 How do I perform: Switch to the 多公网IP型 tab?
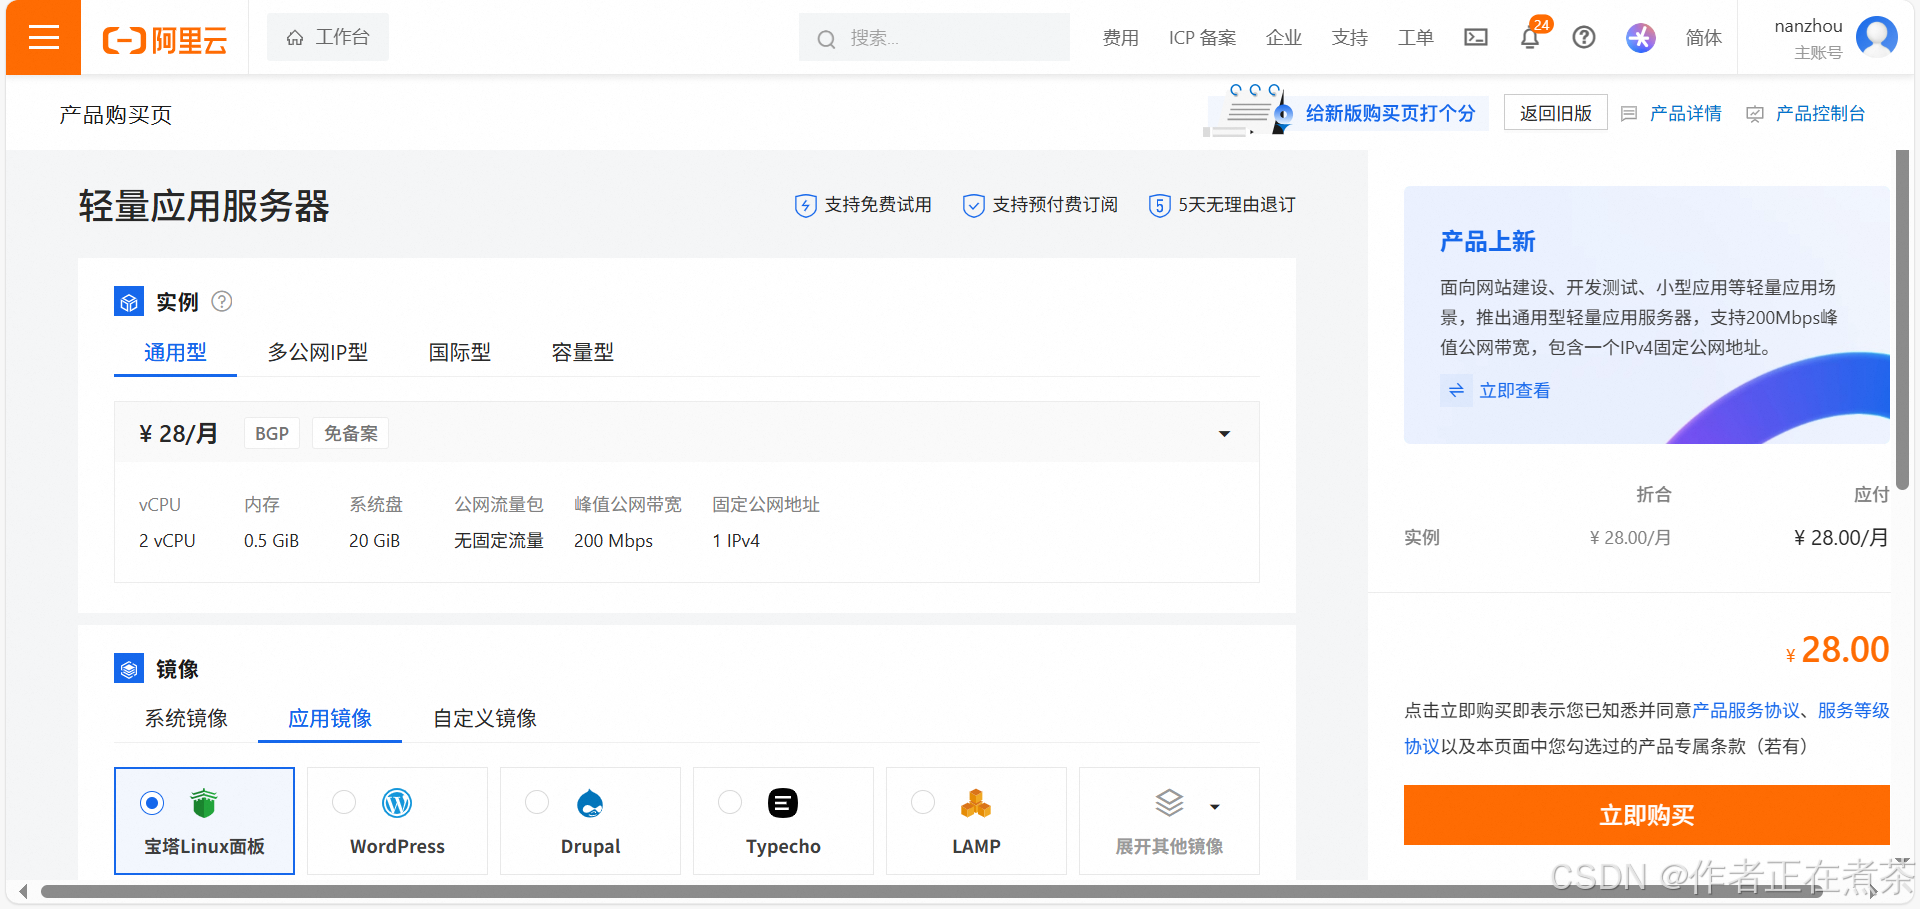coord(318,352)
